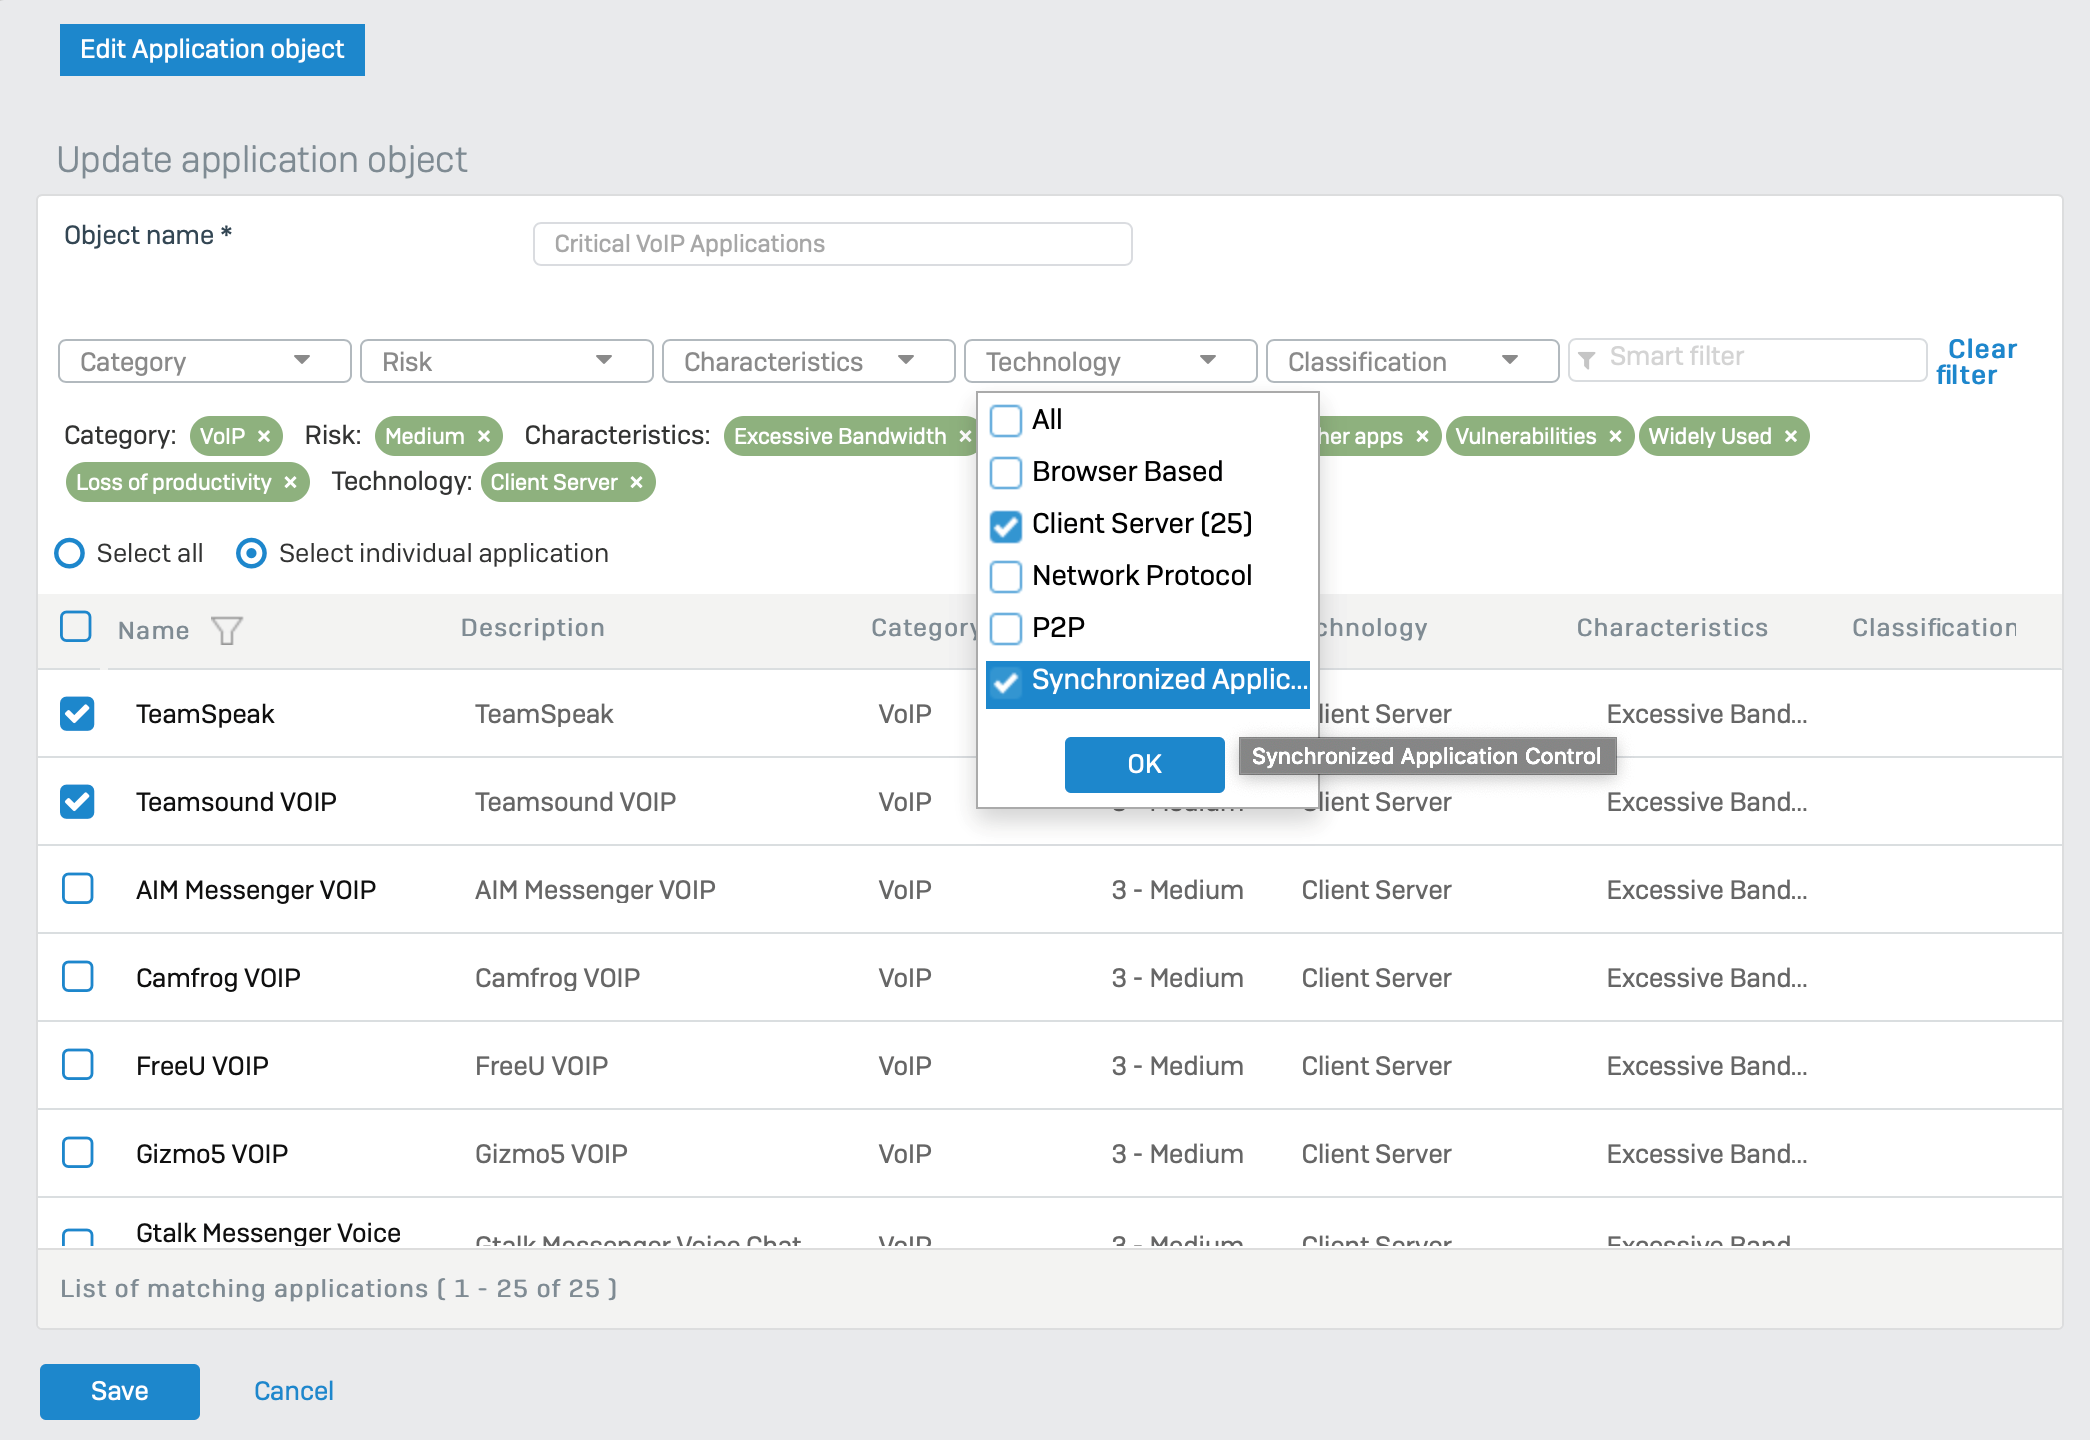The width and height of the screenshot is (2090, 1440).
Task: Open the Classification filter dropdown
Action: click(1411, 361)
